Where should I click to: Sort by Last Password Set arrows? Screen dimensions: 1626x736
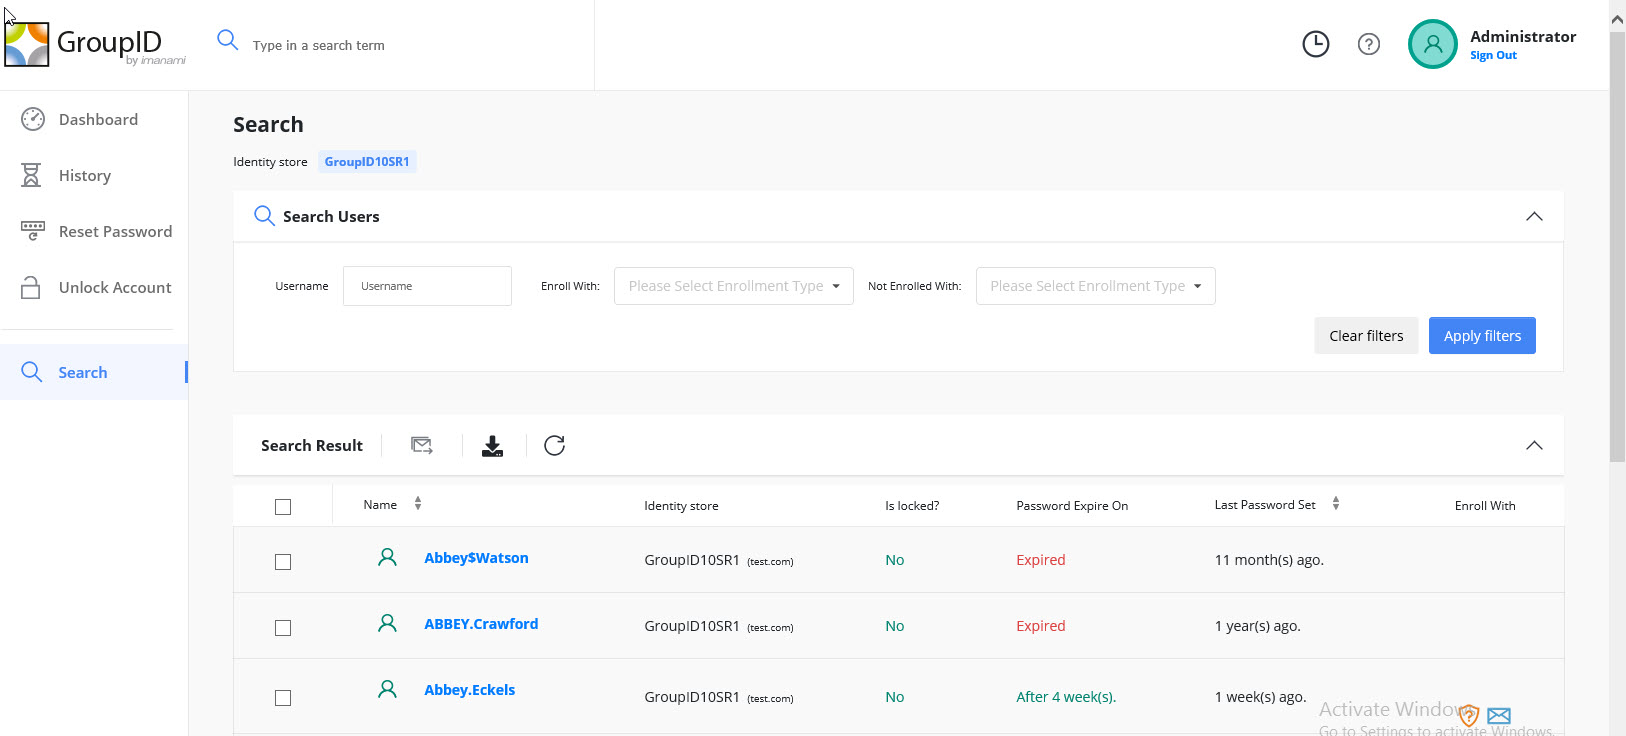(1336, 504)
